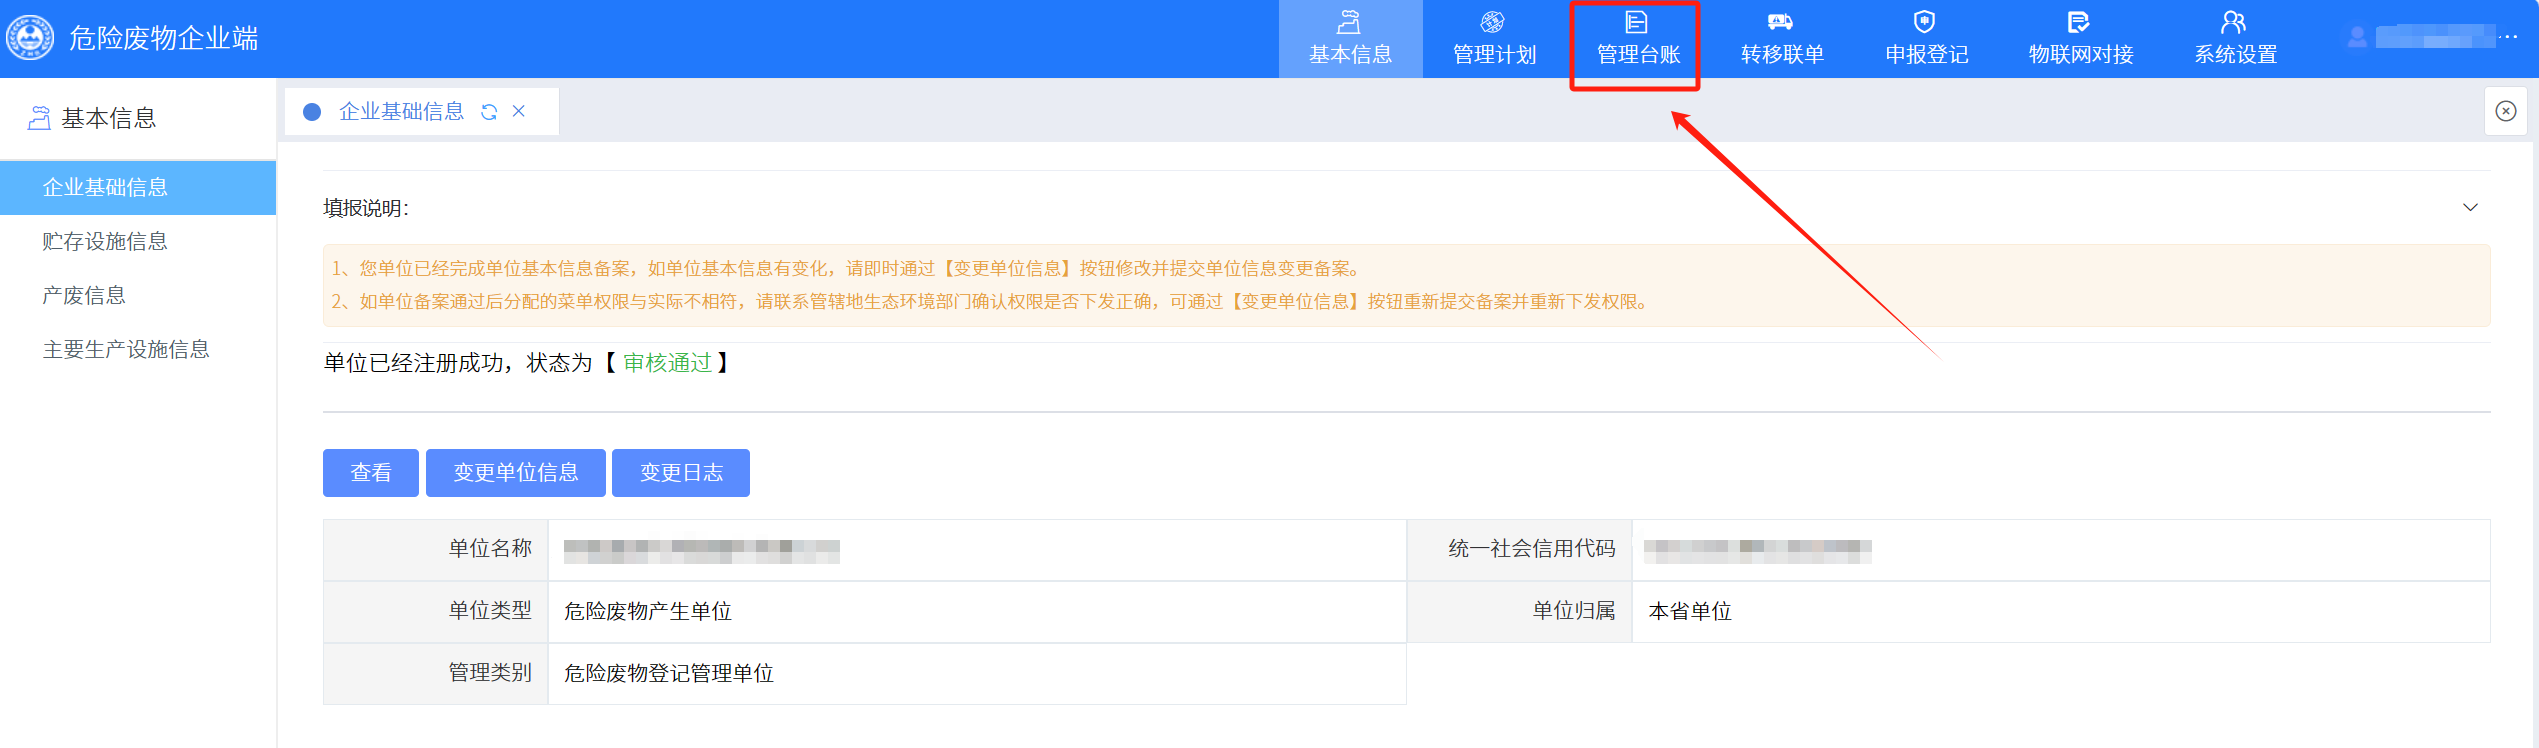Click the green 审核通过 status text

pos(668,363)
